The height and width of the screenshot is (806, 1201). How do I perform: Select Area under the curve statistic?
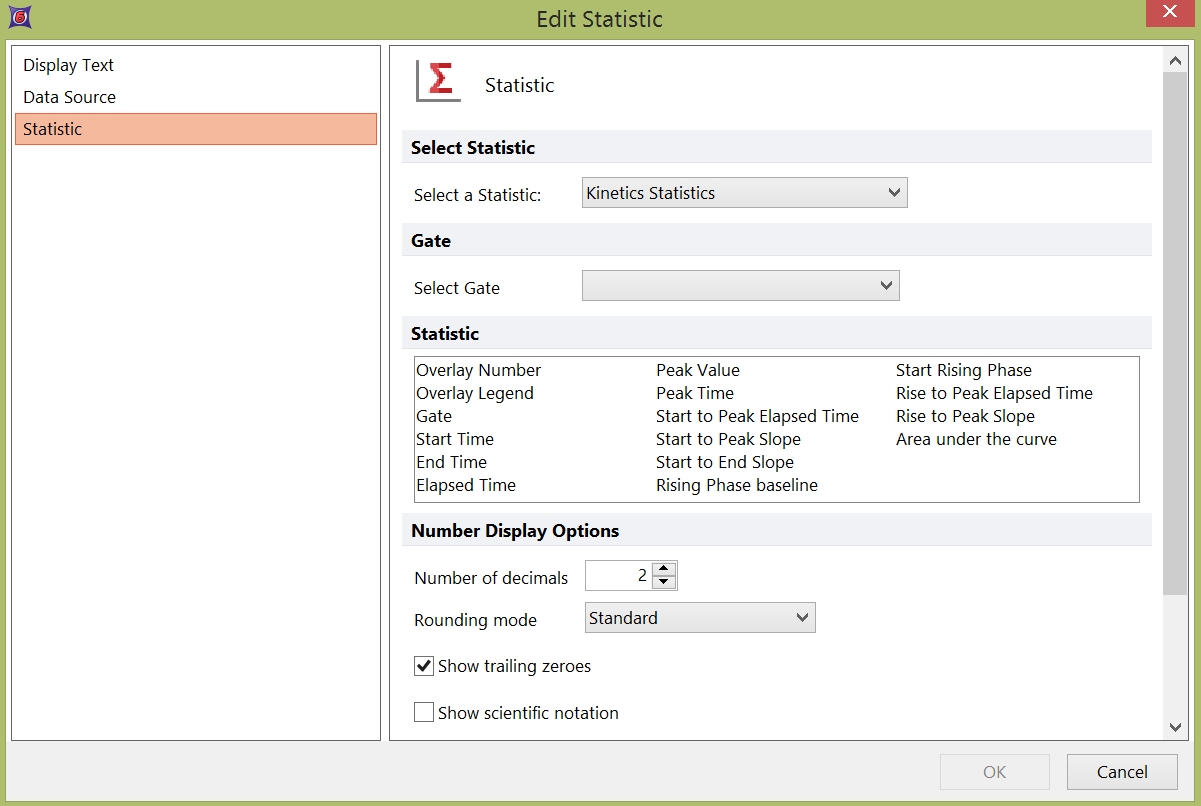(976, 439)
